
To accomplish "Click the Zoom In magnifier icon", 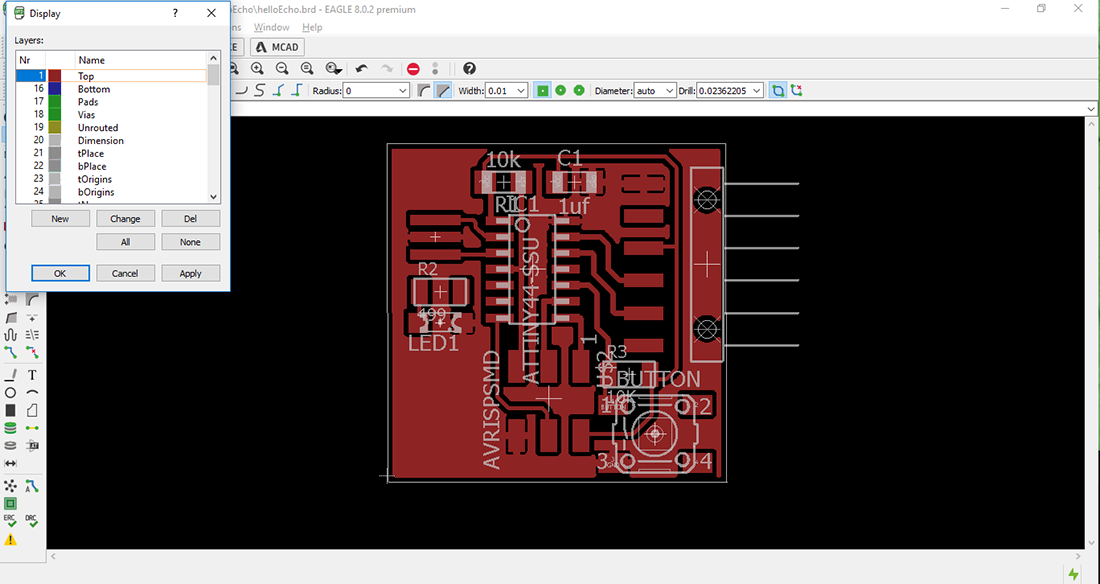I will (x=257, y=68).
